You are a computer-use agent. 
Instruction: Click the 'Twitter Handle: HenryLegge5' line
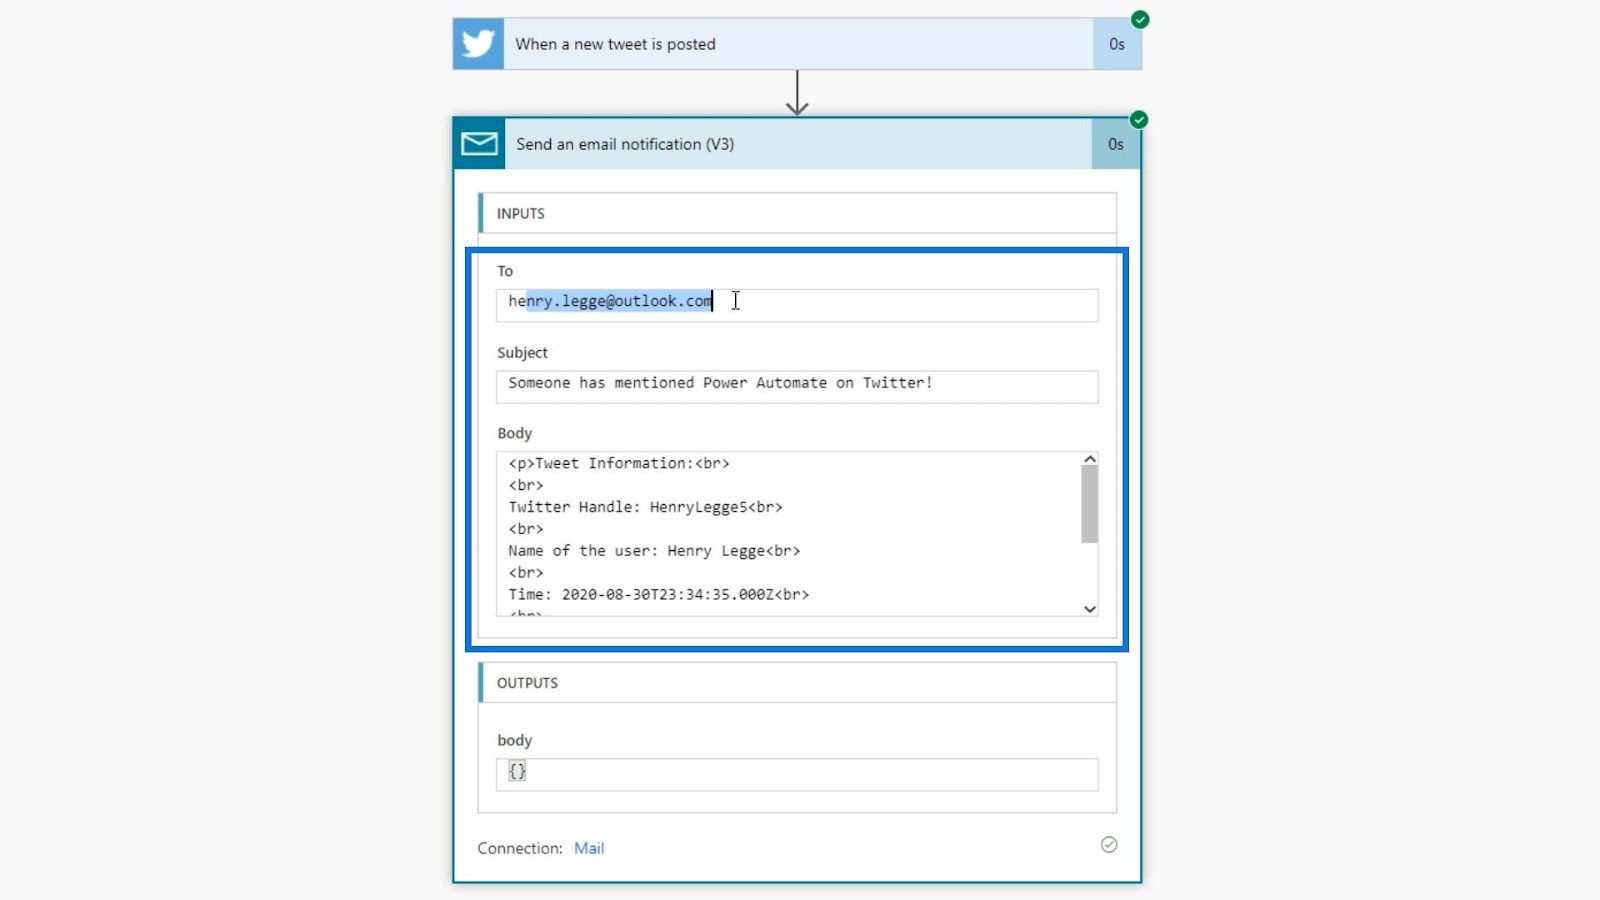pos(645,507)
